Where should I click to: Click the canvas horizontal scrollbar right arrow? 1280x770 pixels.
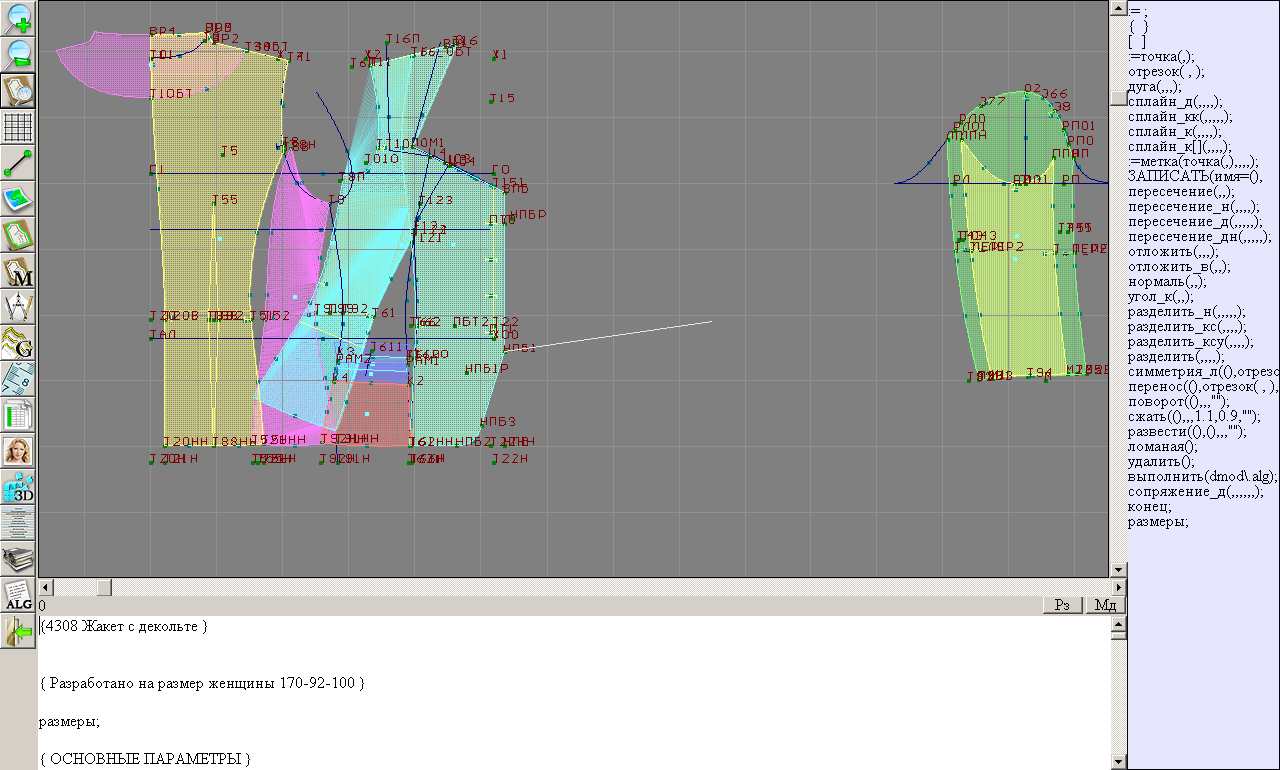[1118, 587]
